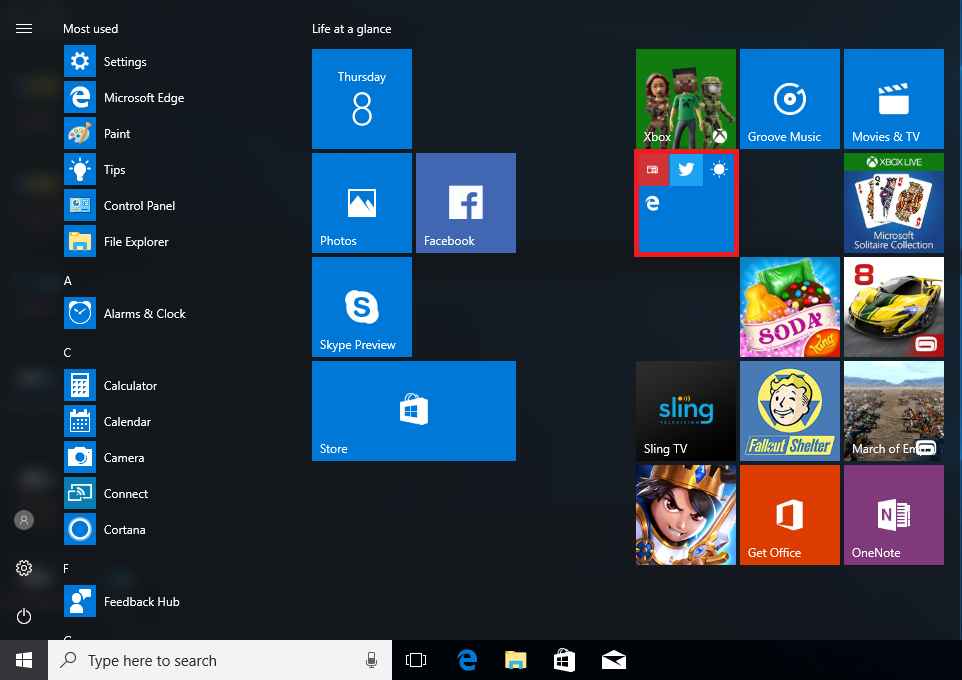Click the Get Office tile
Image resolution: width=962 pixels, height=680 pixels.
789,515
